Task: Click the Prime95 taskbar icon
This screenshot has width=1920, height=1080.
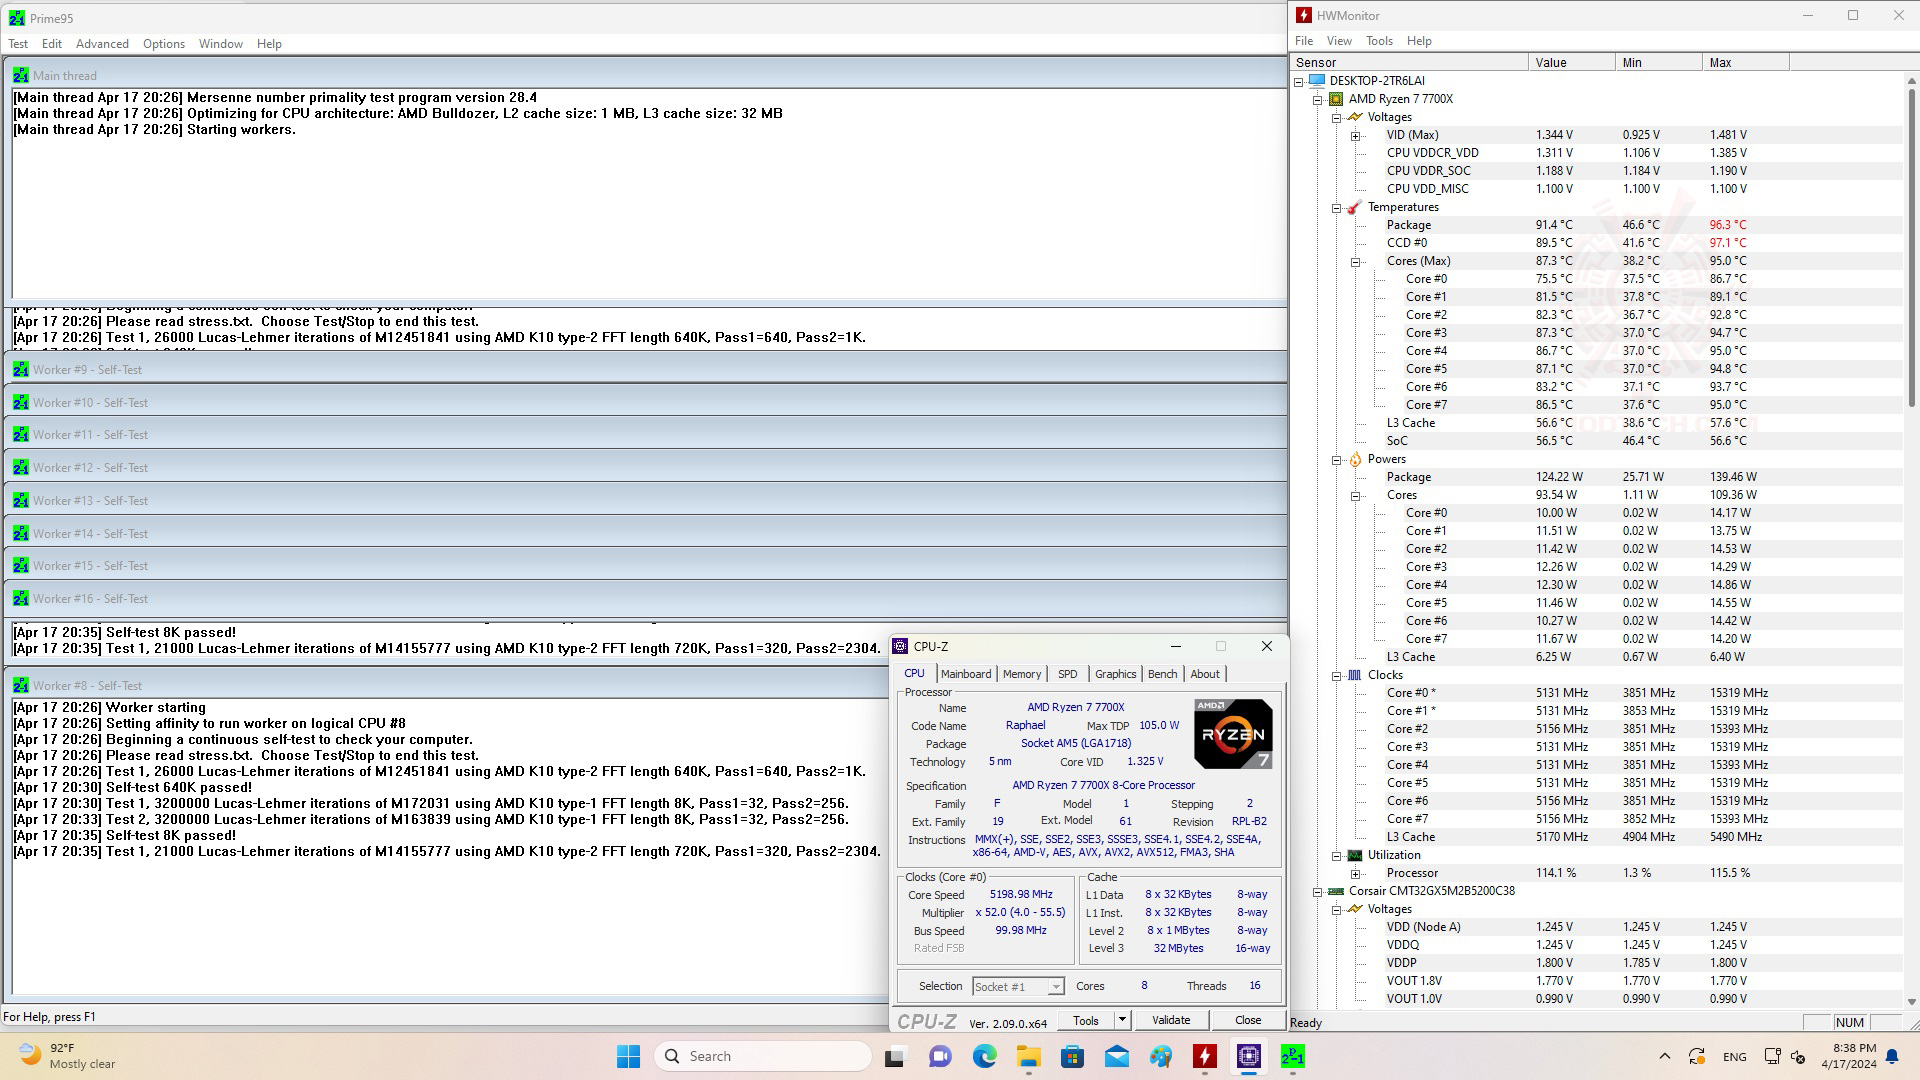Action: [1292, 1056]
